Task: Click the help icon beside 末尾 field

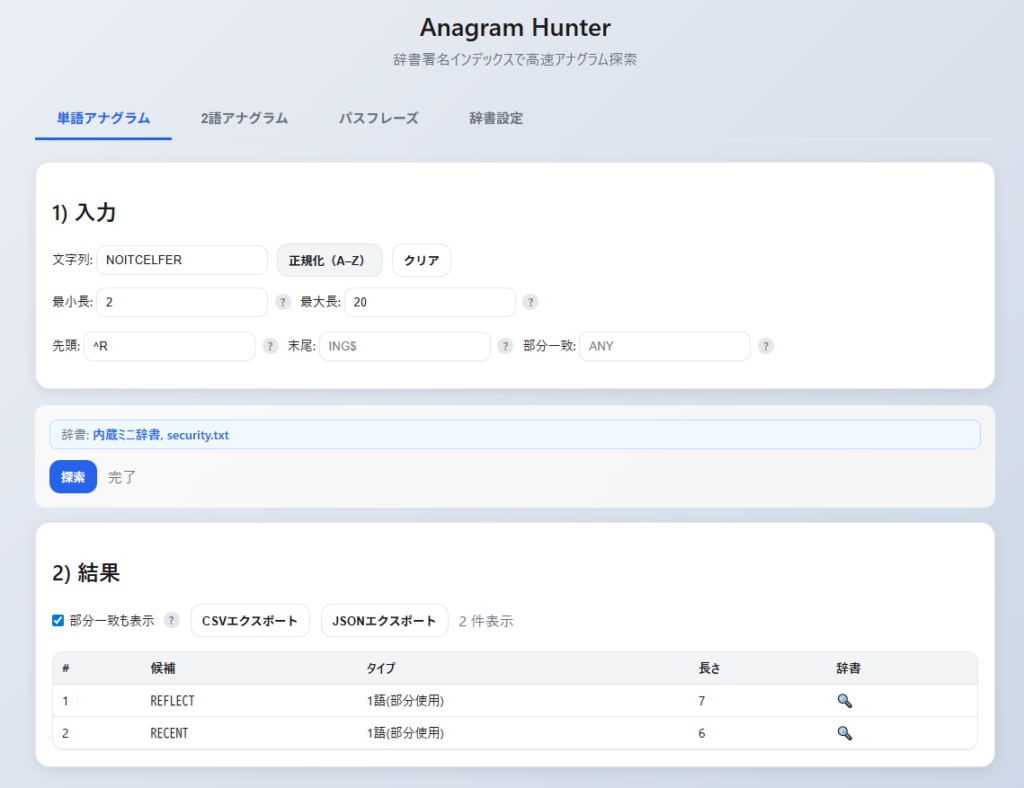Action: pos(506,346)
